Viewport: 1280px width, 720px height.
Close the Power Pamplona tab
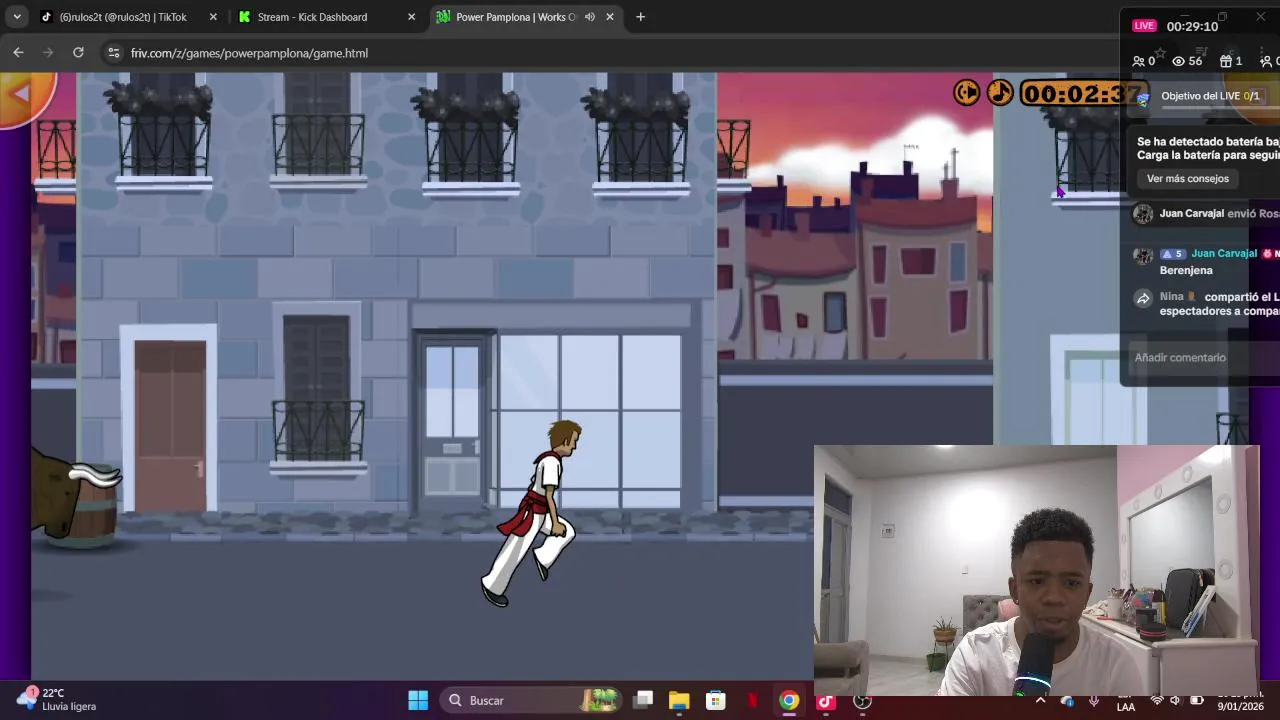(x=610, y=17)
